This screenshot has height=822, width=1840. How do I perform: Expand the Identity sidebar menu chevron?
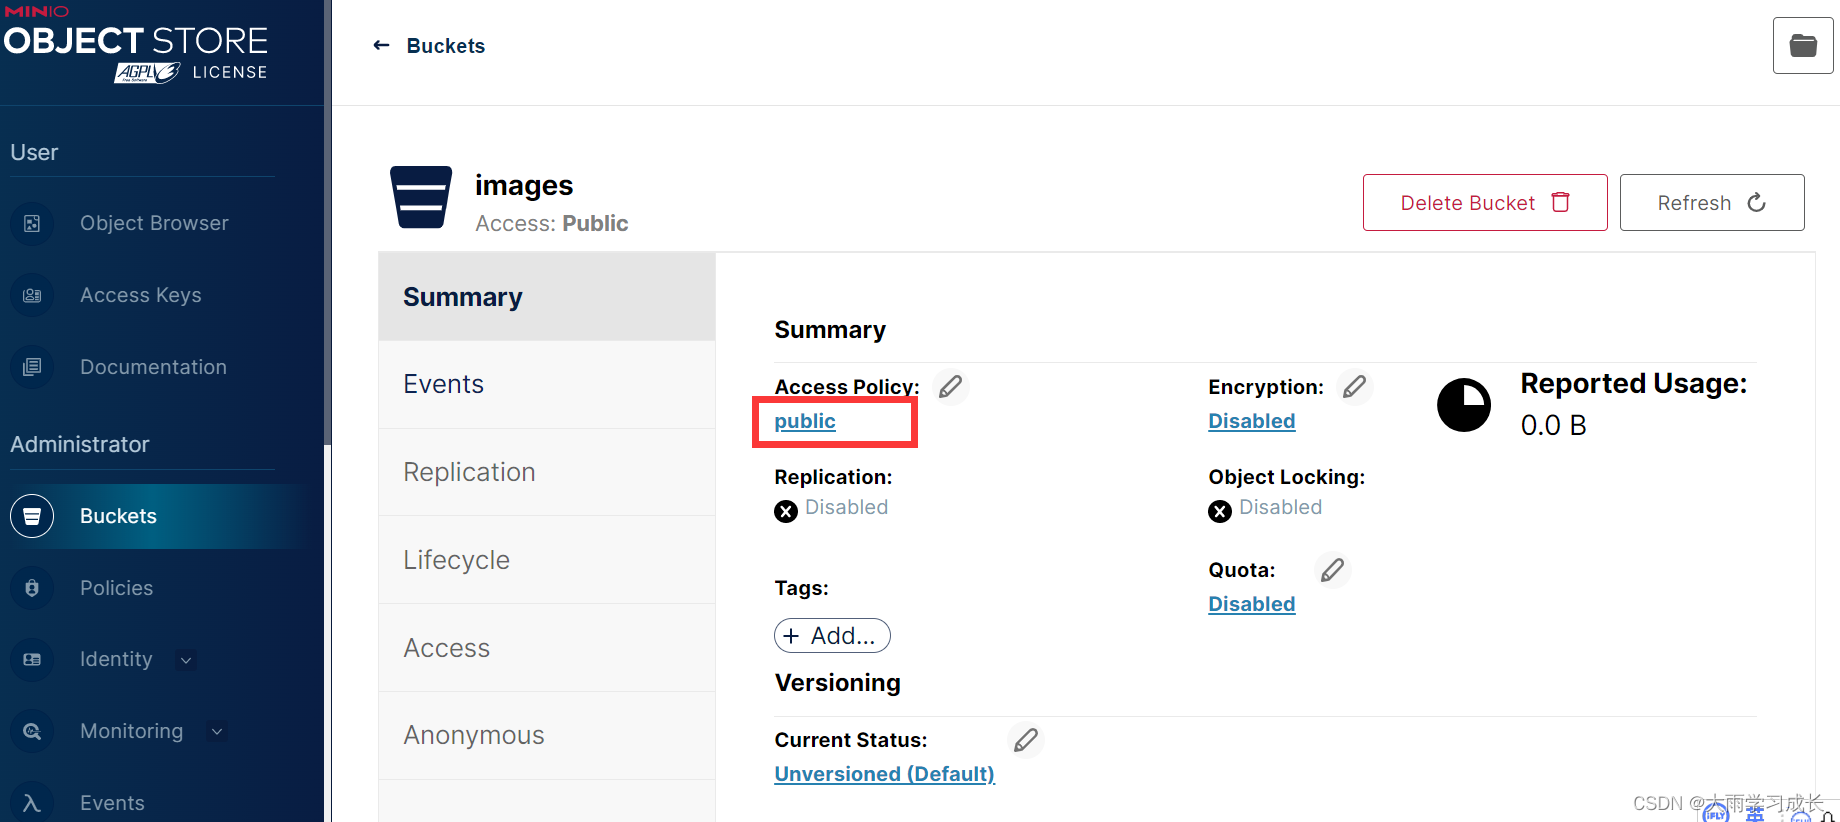point(186,660)
